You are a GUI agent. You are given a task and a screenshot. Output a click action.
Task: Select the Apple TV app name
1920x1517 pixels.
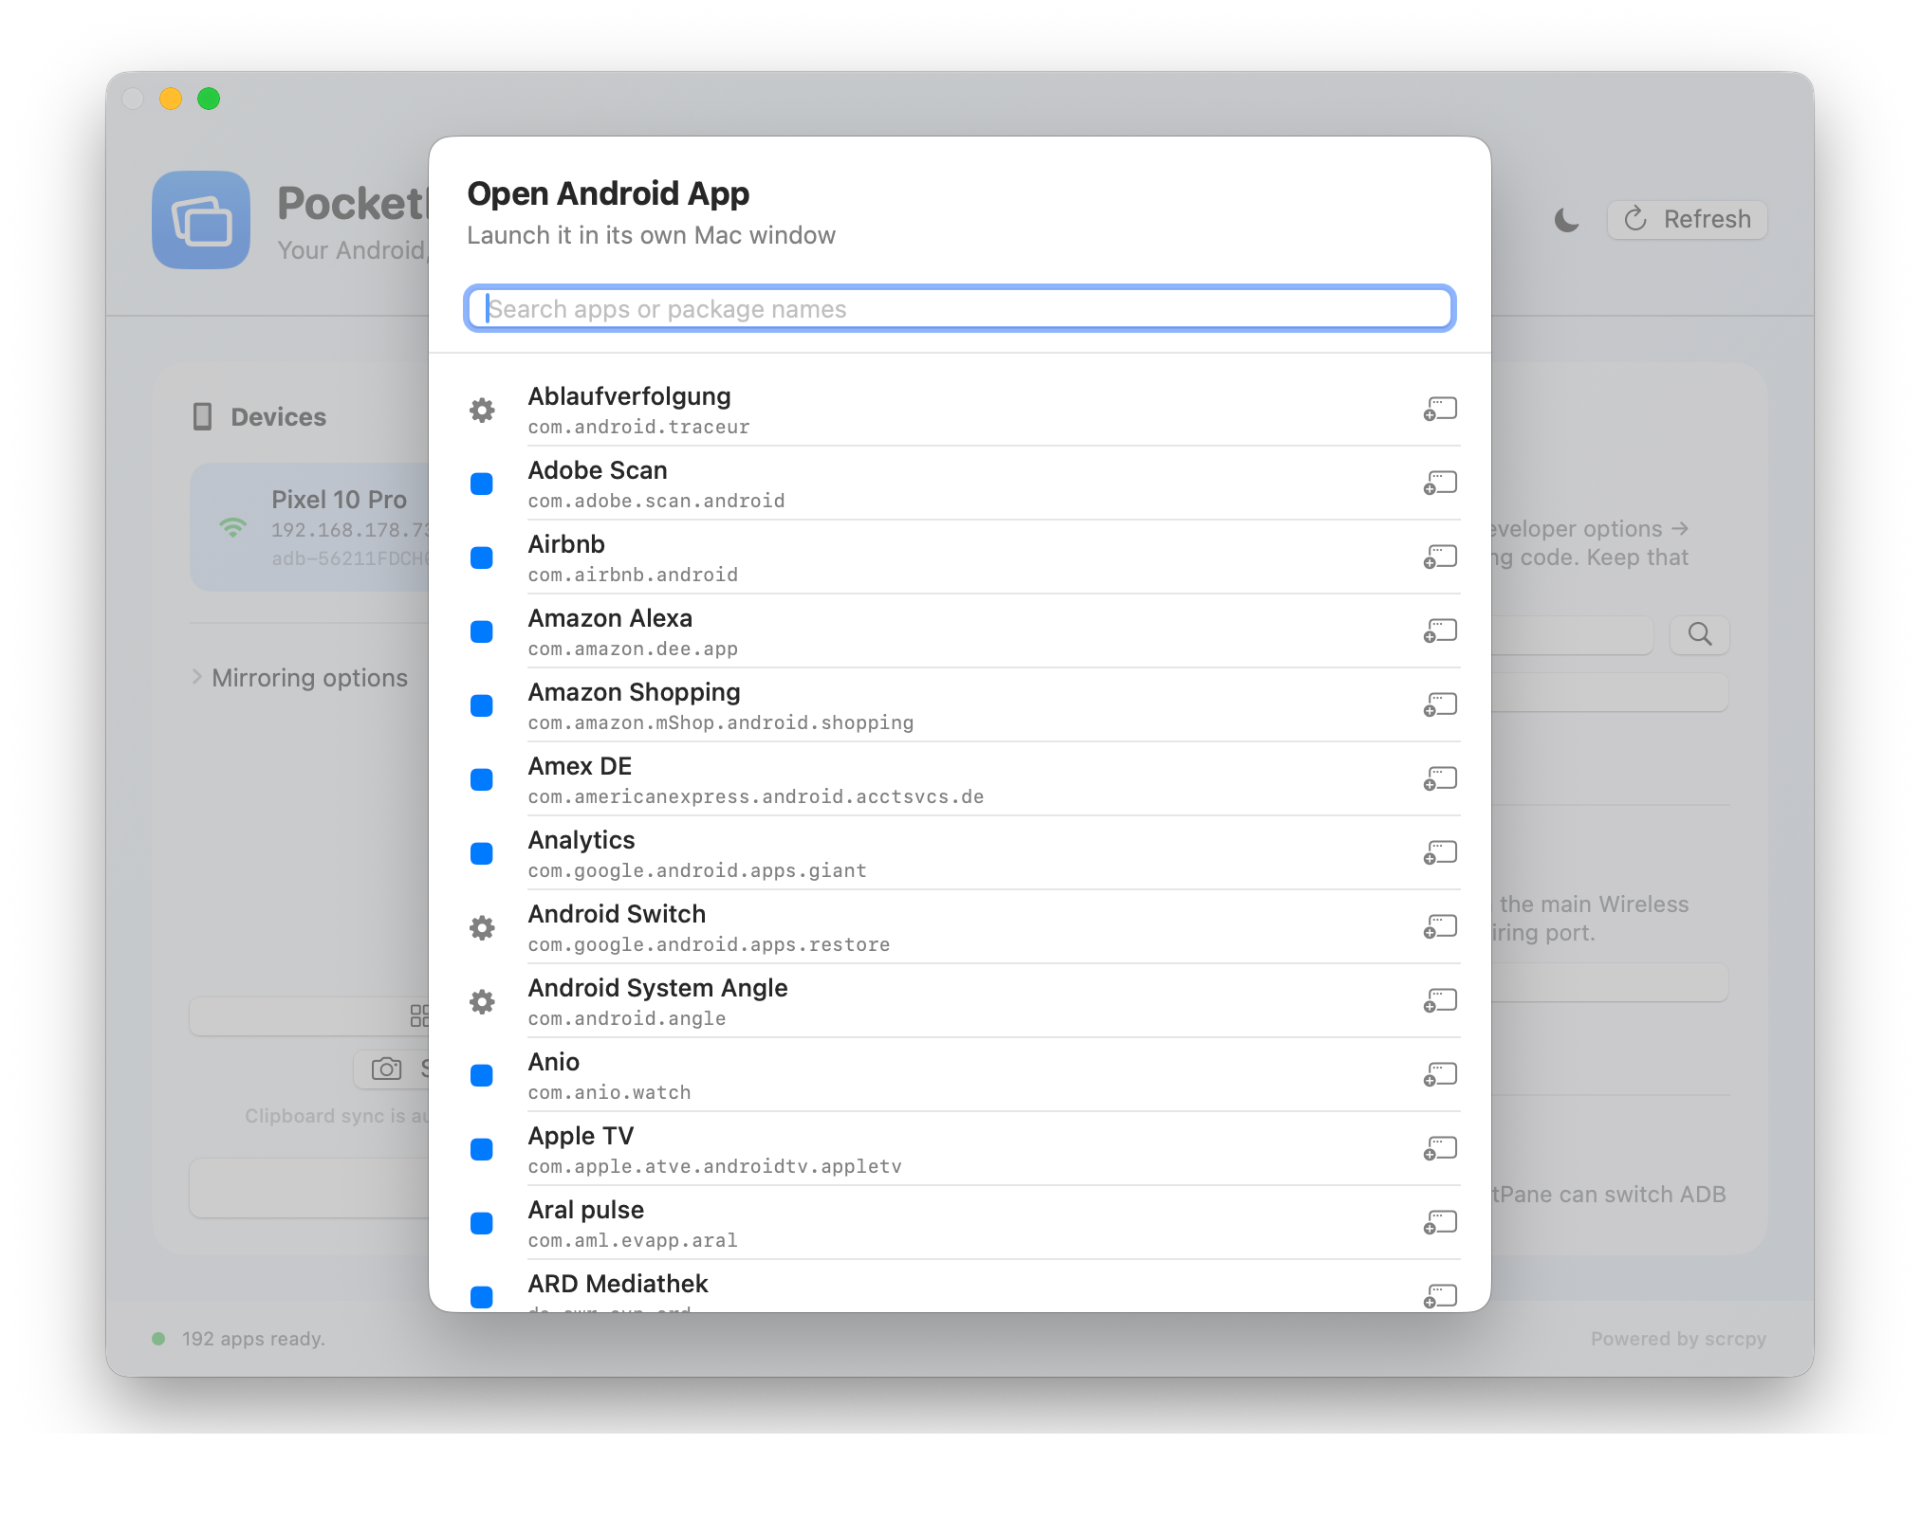(581, 1136)
